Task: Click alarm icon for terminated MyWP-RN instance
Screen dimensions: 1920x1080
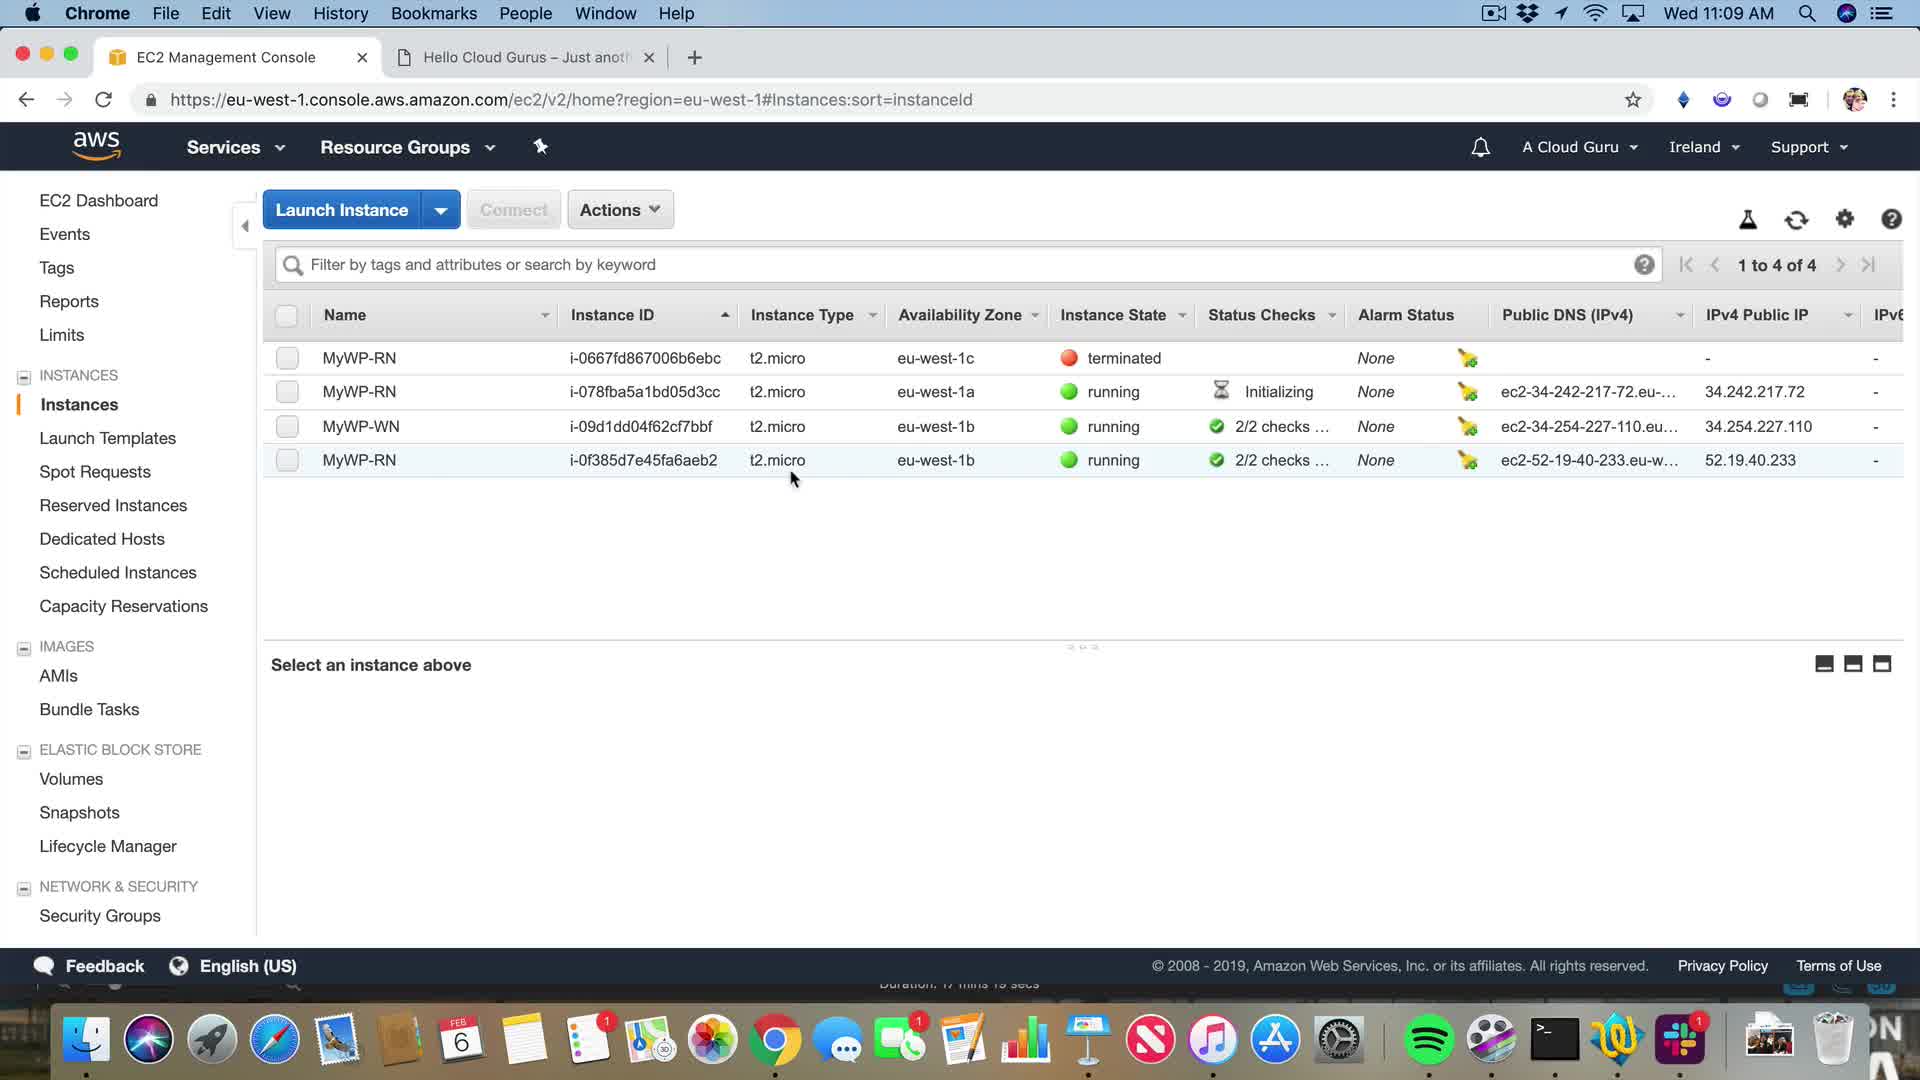Action: point(1467,358)
